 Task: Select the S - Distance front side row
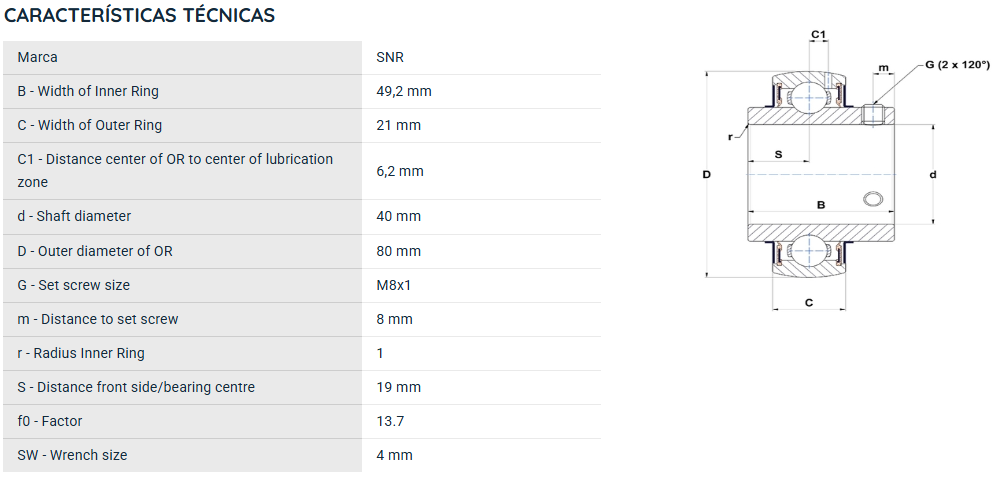click(x=302, y=387)
